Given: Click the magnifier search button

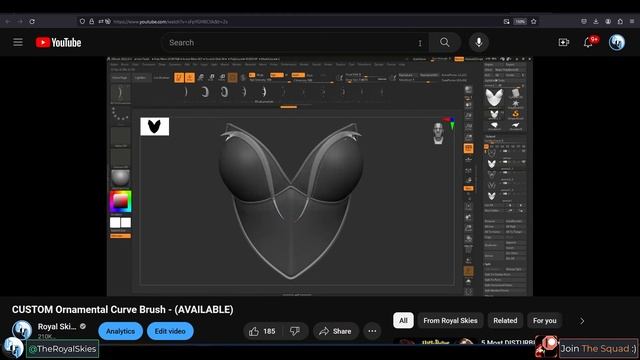Looking at the screenshot, I should click(445, 42).
